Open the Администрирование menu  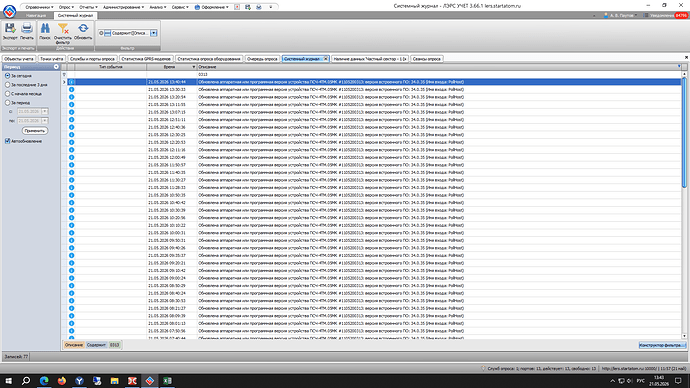[123, 7]
